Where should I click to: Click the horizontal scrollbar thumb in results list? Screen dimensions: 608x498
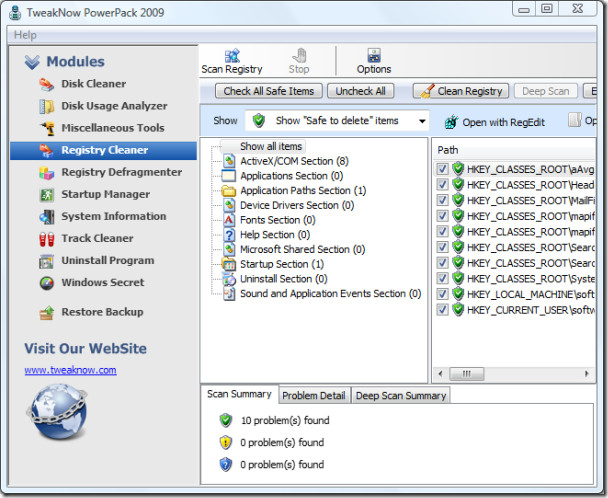coord(466,374)
